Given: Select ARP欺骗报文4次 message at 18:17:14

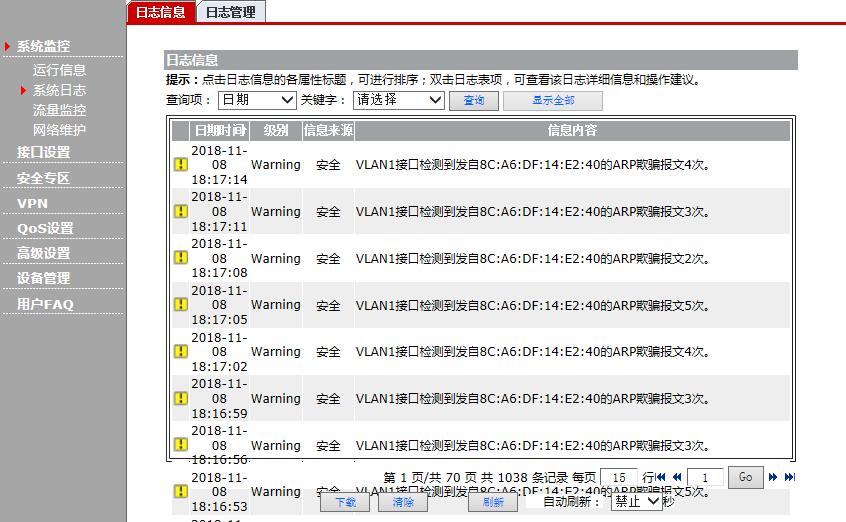Looking at the screenshot, I should point(533,165).
